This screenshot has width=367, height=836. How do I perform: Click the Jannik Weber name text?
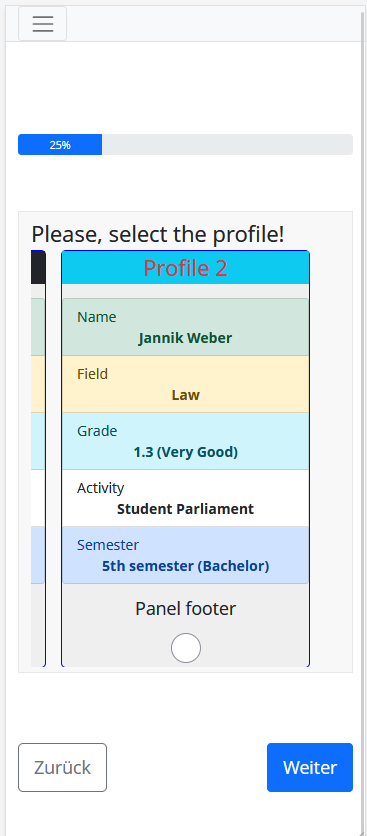point(186,338)
